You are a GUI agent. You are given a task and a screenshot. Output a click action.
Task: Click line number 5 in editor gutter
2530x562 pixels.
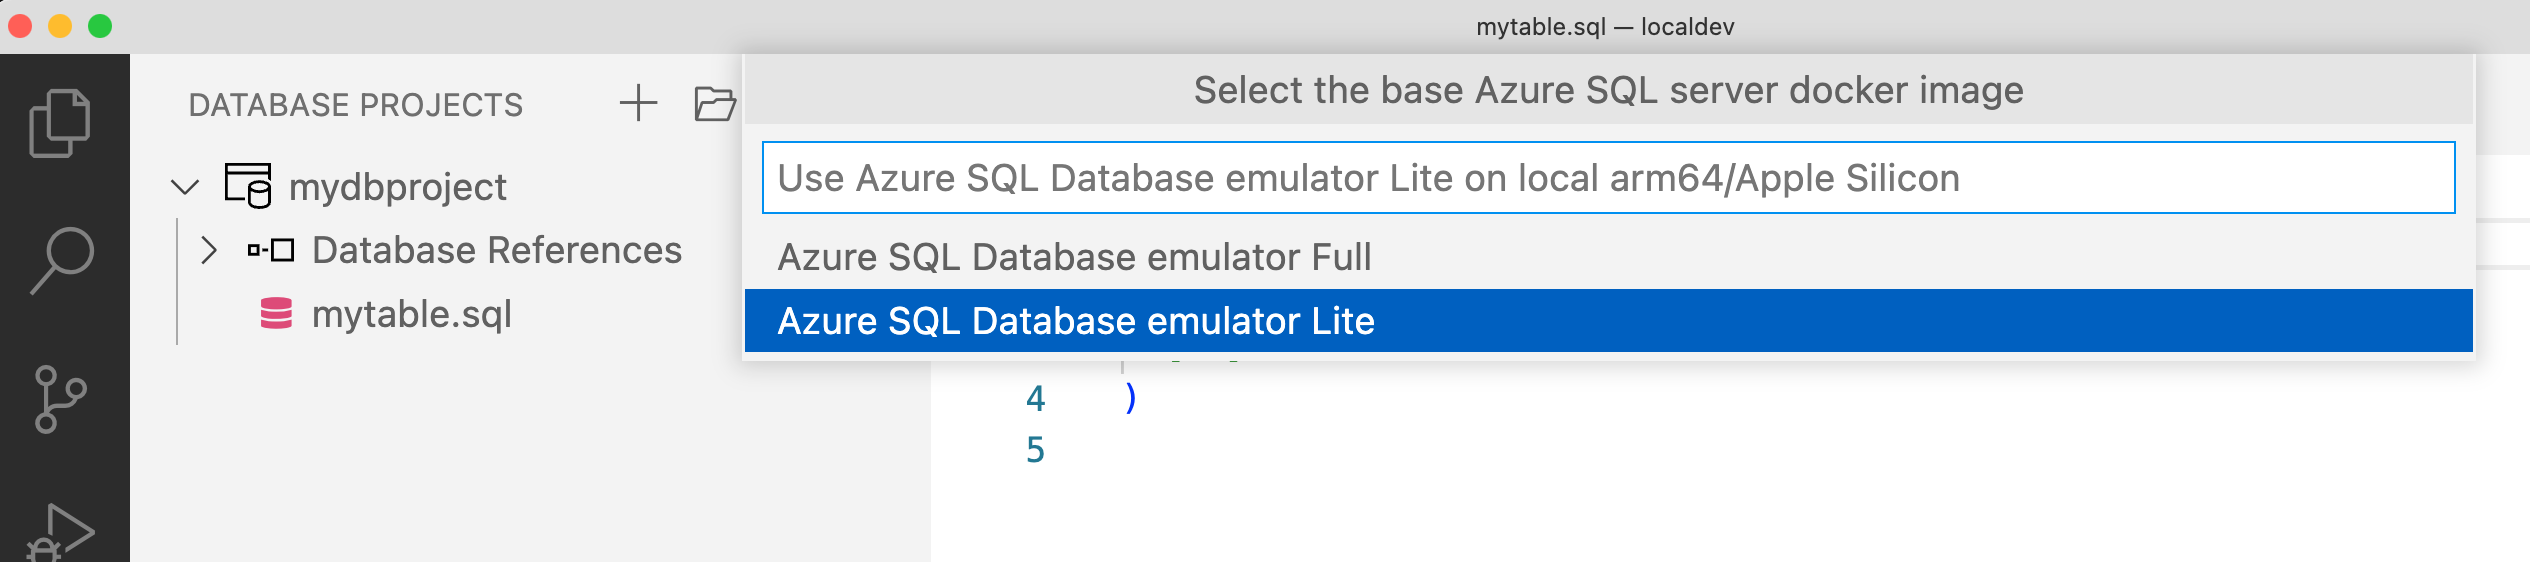[x=1035, y=450]
